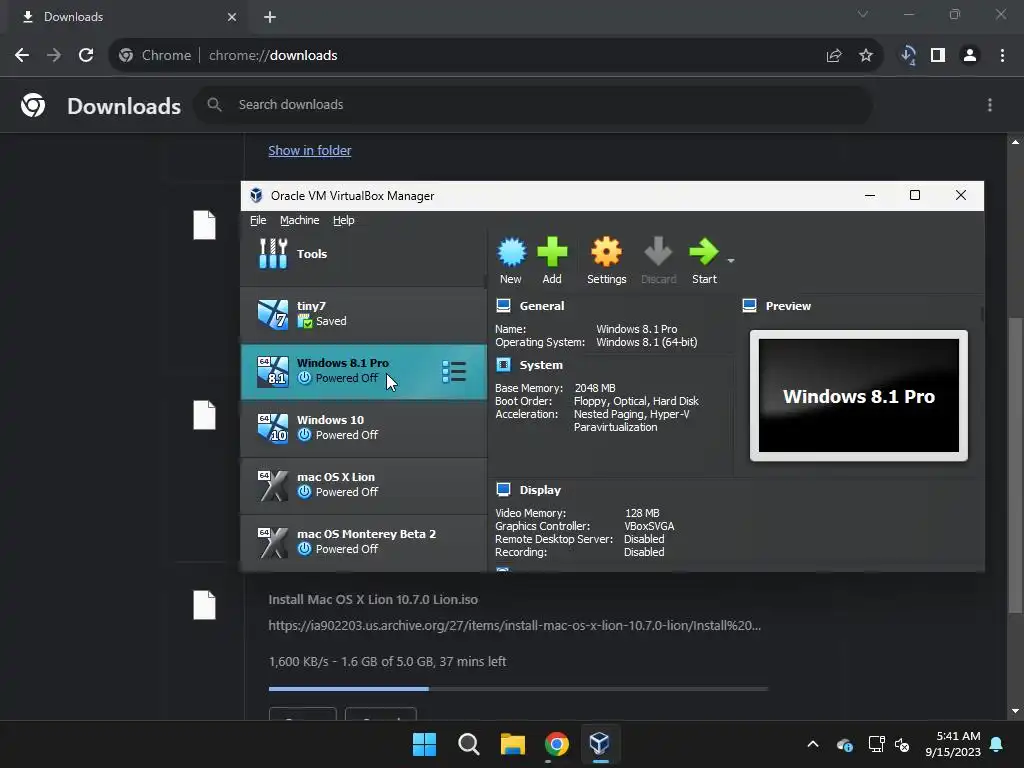Open the tab search chevron in Chrome
The width and height of the screenshot is (1024, 768).
pyautogui.click(x=863, y=14)
